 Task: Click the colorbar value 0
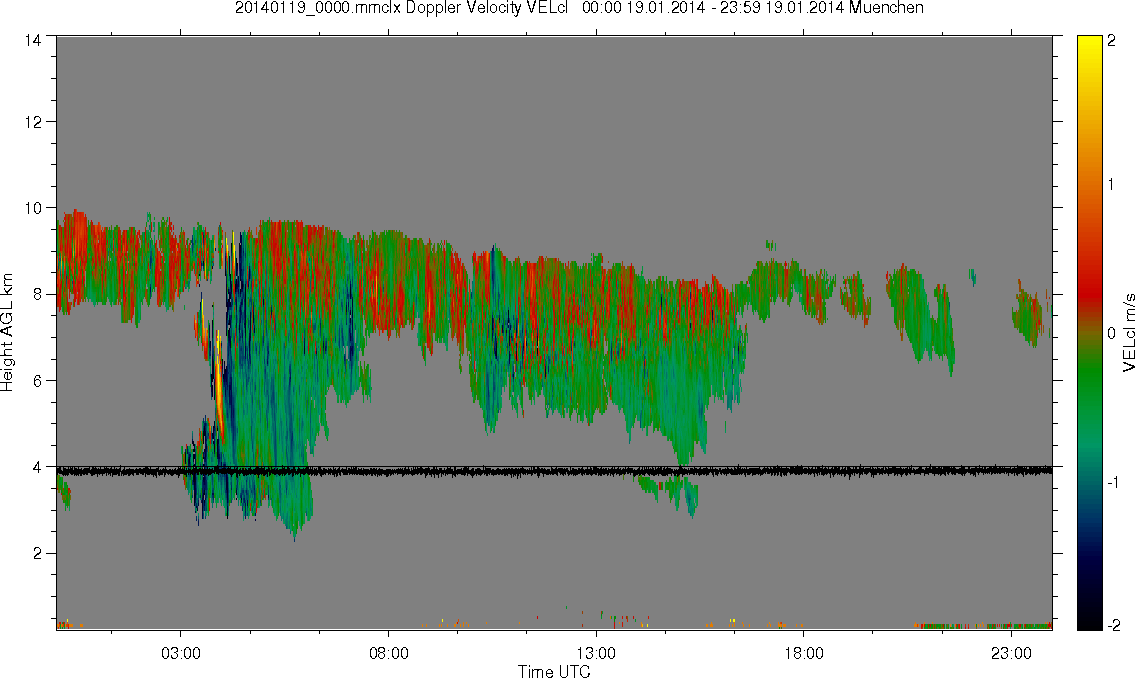click(1111, 333)
